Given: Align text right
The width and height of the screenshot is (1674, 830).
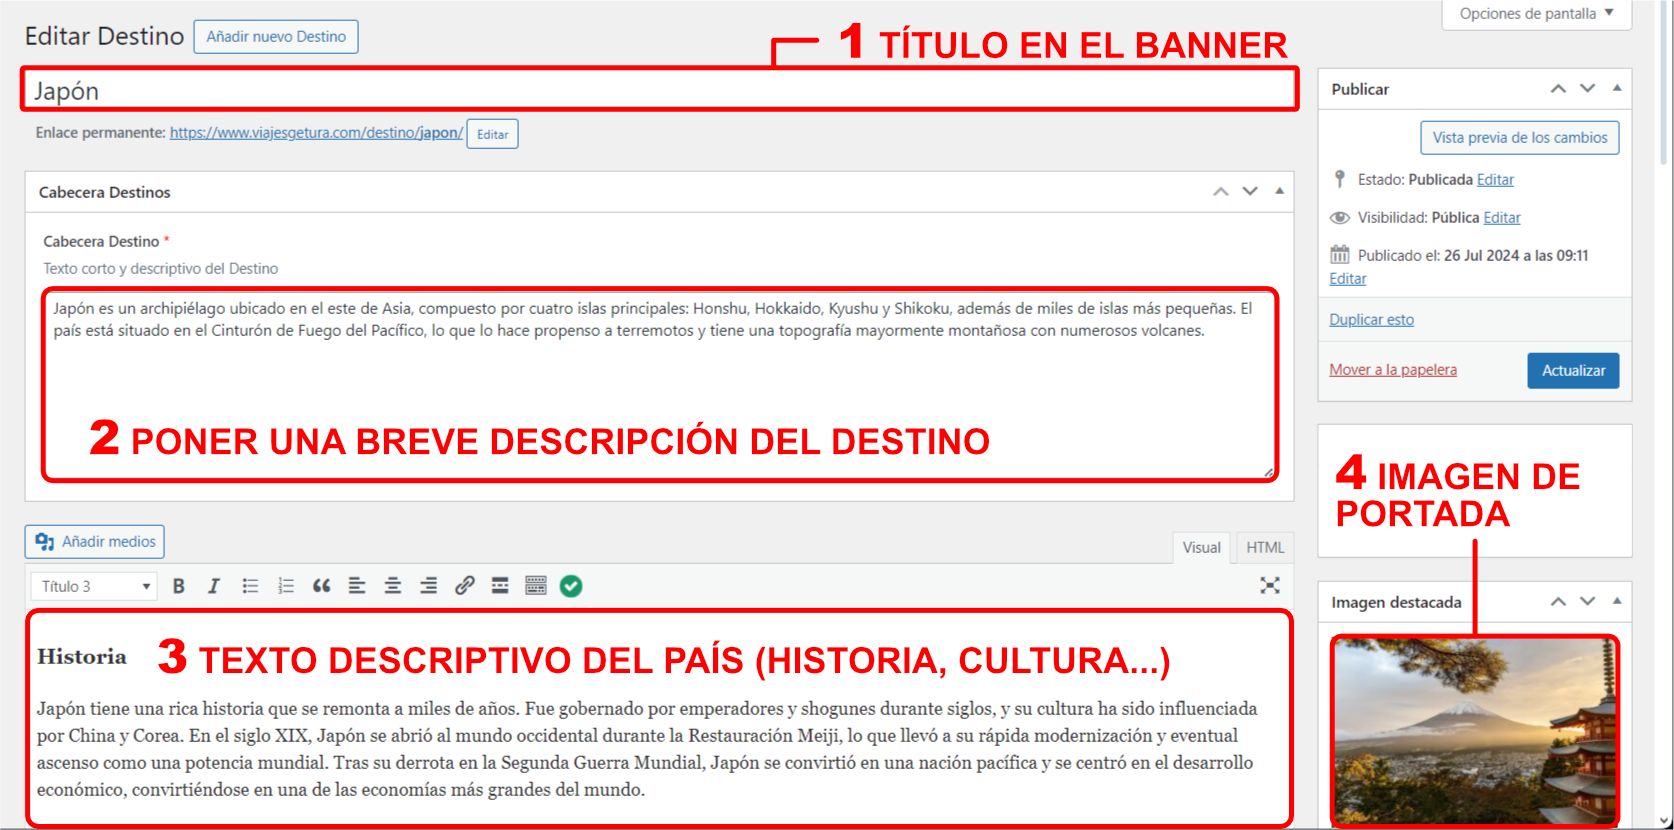Looking at the screenshot, I should click(x=428, y=586).
